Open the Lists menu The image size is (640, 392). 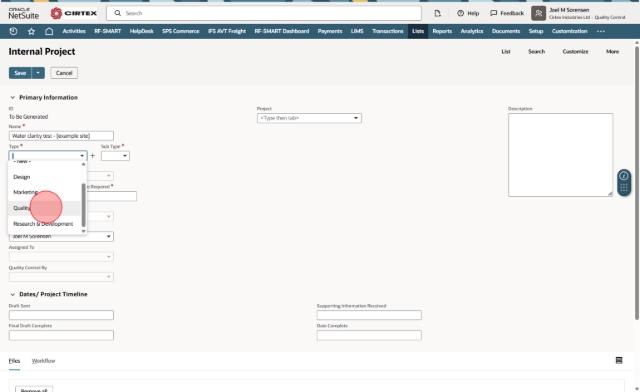tap(418, 31)
